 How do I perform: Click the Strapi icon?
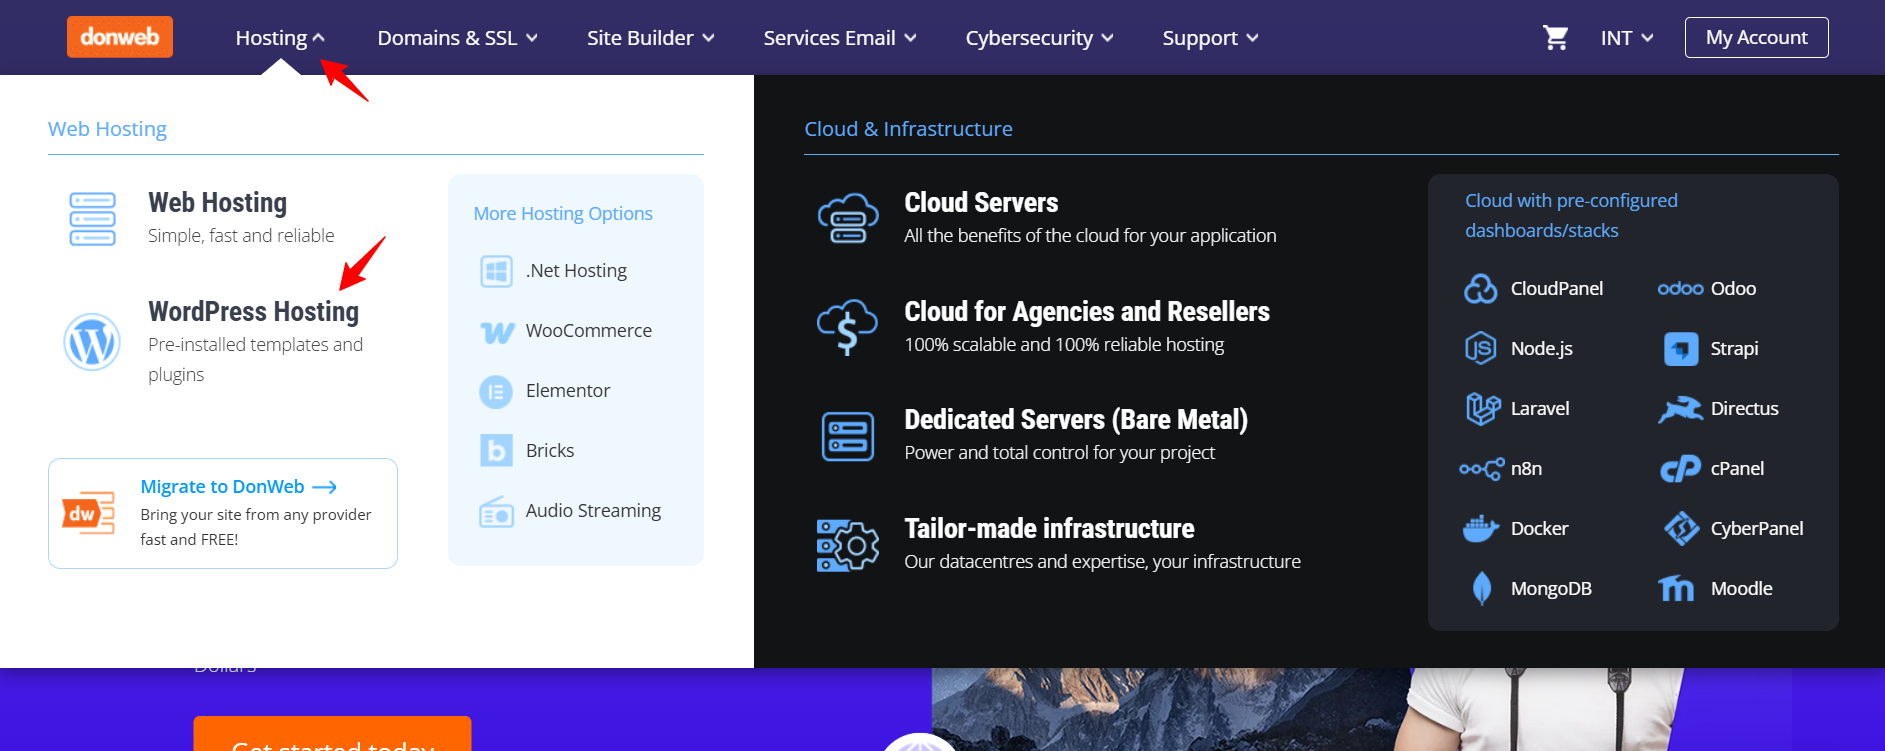pyautogui.click(x=1680, y=349)
